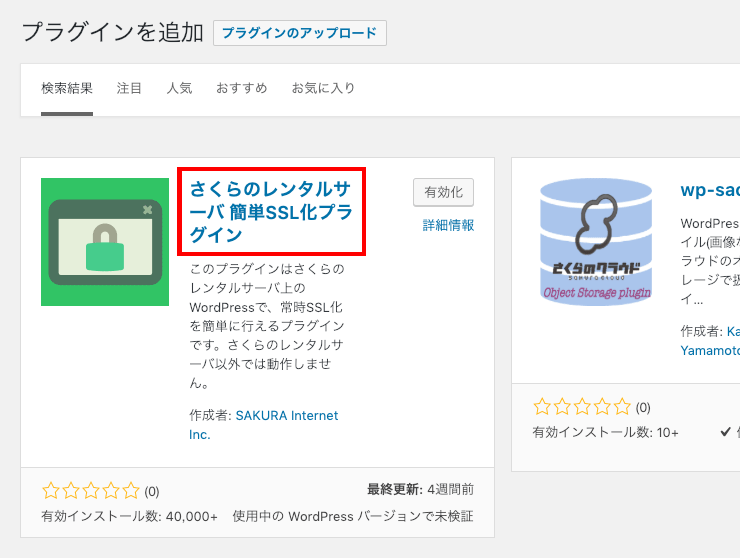Open the 注目 tab

(x=129, y=88)
